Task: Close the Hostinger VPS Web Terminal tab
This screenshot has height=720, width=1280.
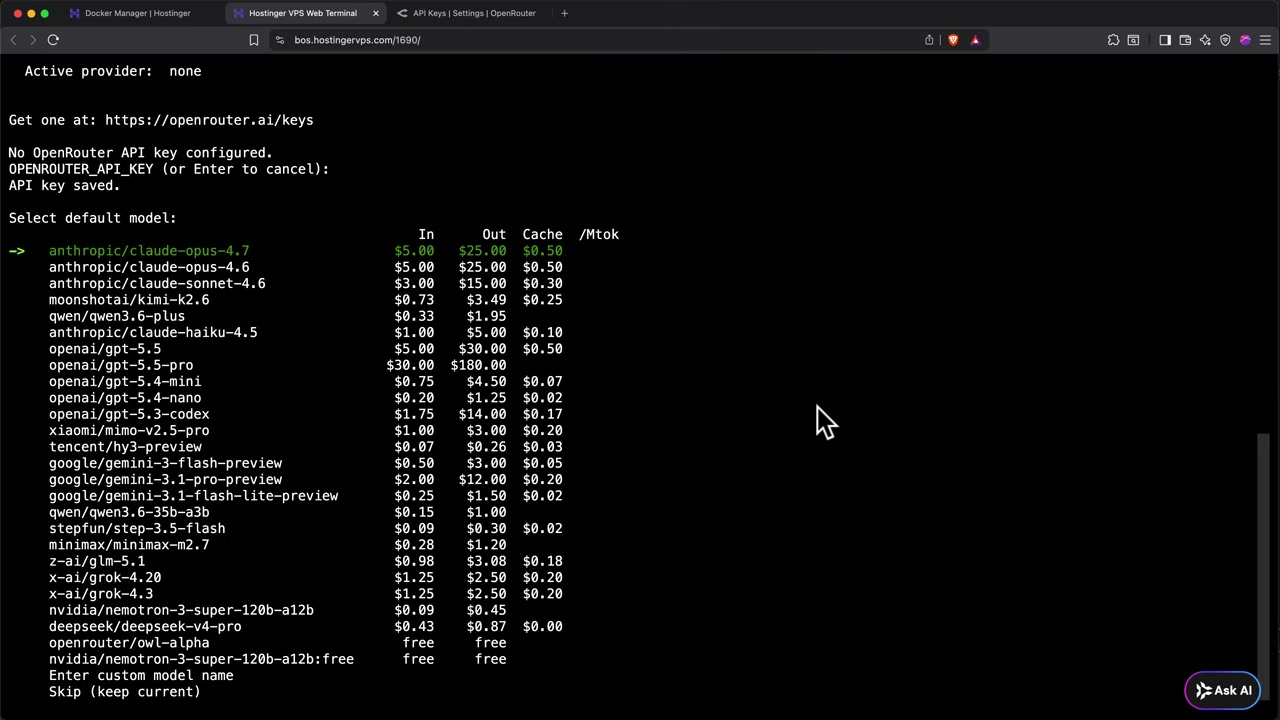Action: (376, 13)
